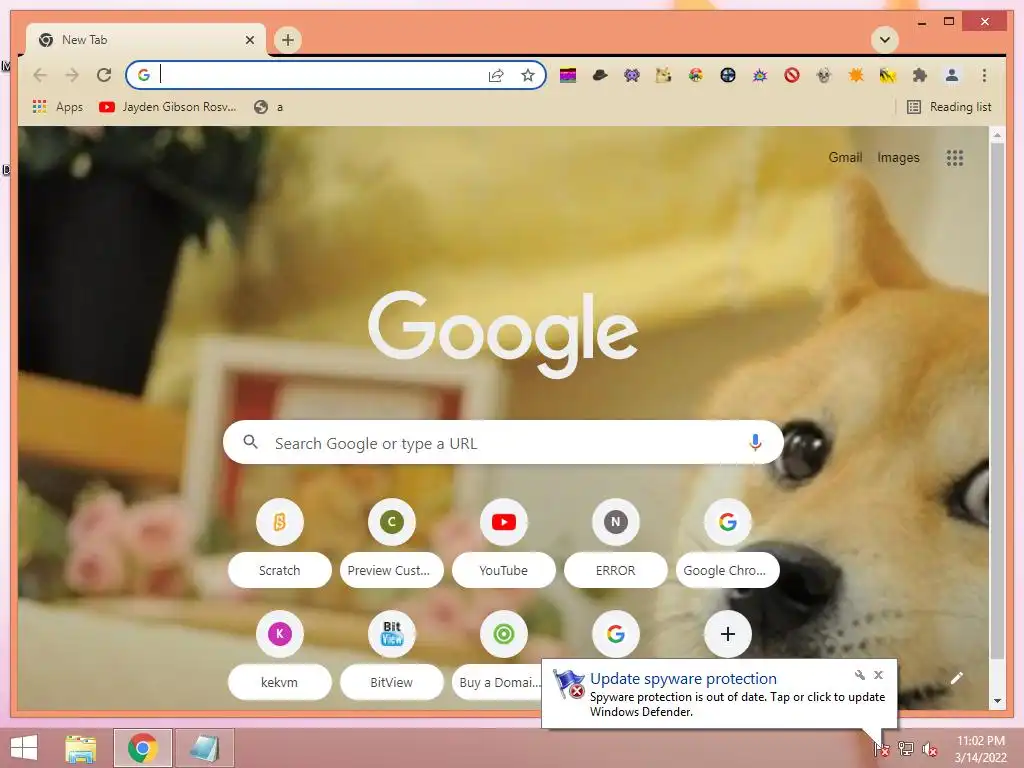Start voice search with microphone

point(755,443)
